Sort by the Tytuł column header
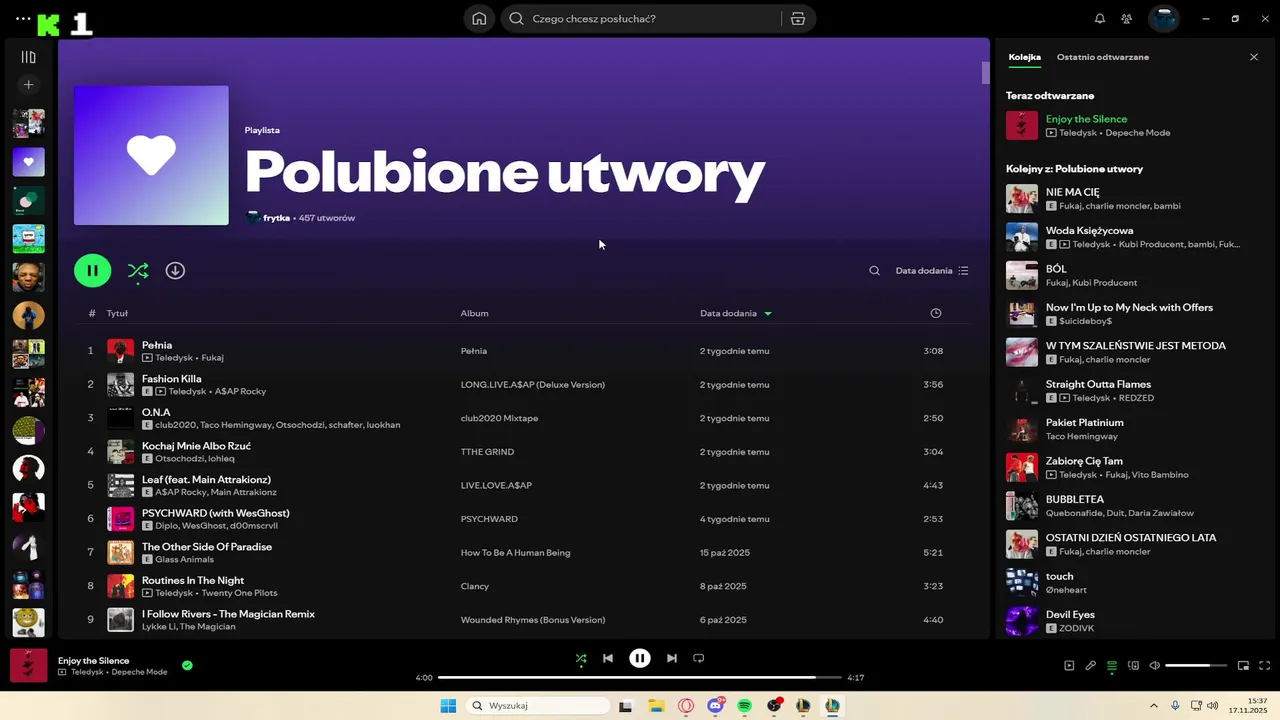Viewport: 1280px width, 720px height. 117,313
